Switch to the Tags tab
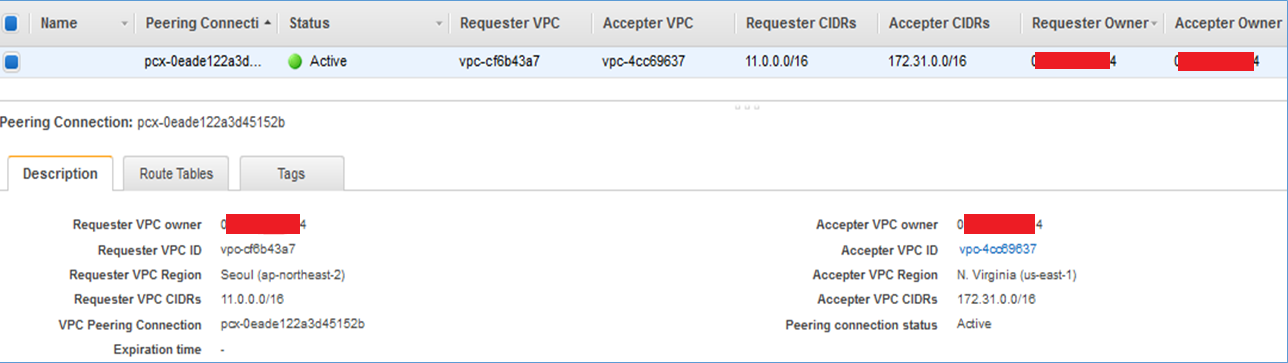 point(291,173)
